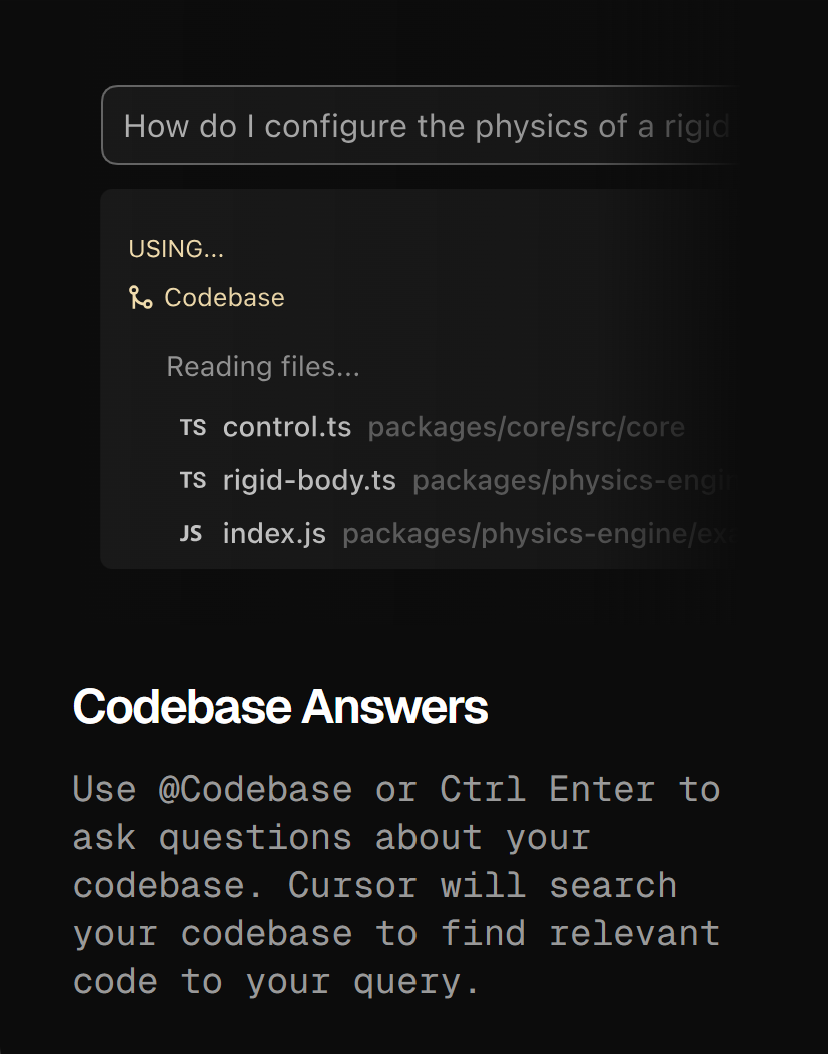
Task: Click the Codebase key icon
Action: coord(139,297)
